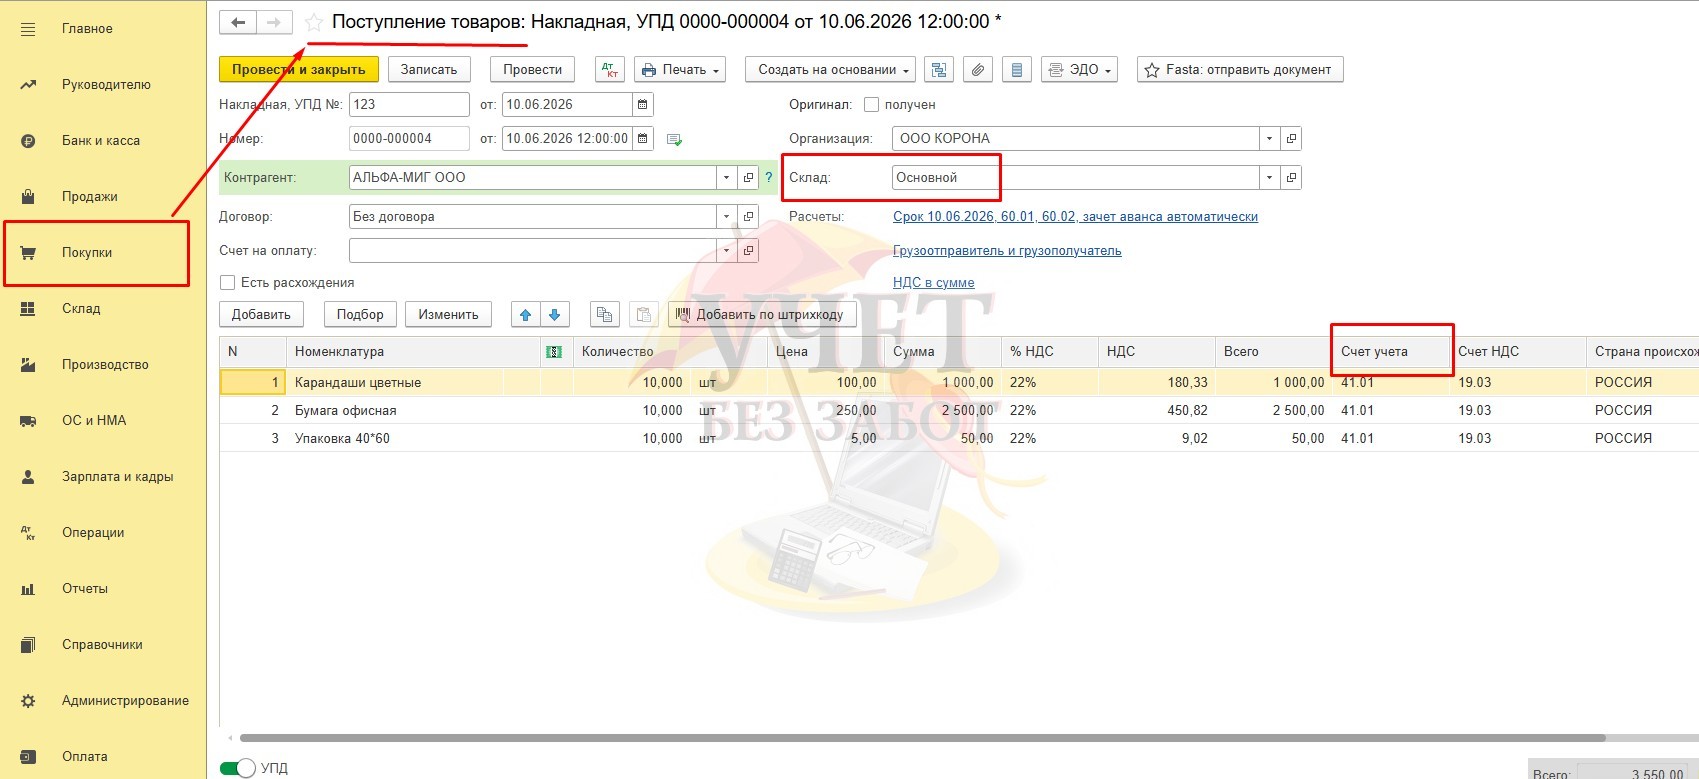Open Счет на оплату dropdown arrow

(726, 250)
